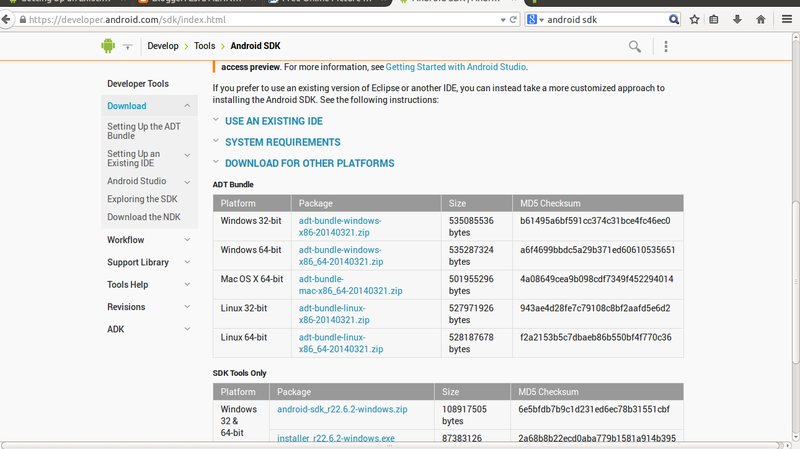Toggle the SYSTEM REQUIREMENTS section
The width and height of the screenshot is (800, 449).
pyautogui.click(x=283, y=142)
